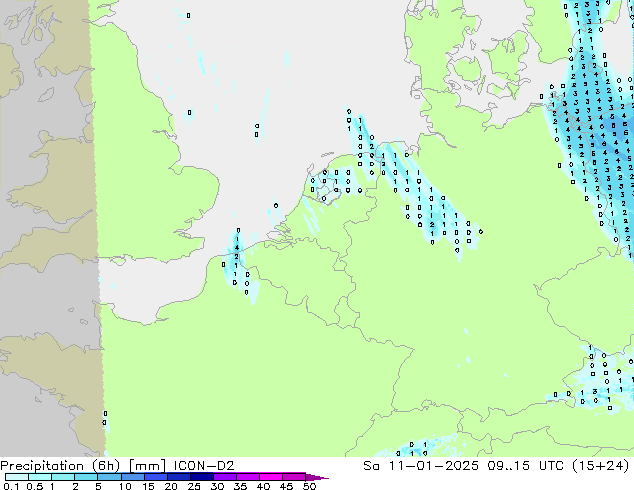
Task: Click the "0.1" legend scale label
Action: (11, 486)
